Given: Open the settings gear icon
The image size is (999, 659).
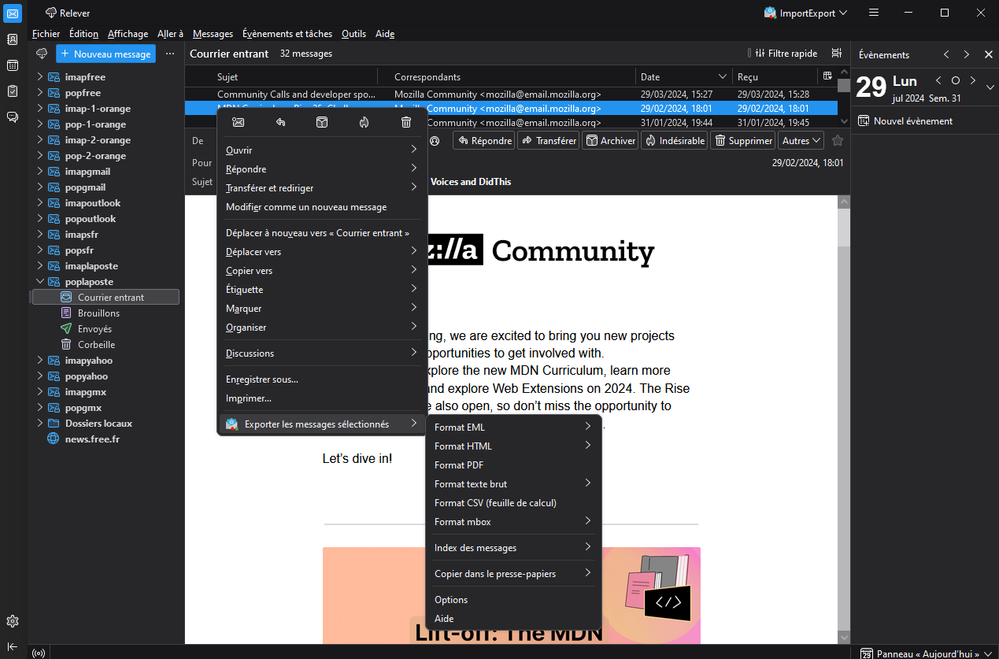Looking at the screenshot, I should [13, 621].
